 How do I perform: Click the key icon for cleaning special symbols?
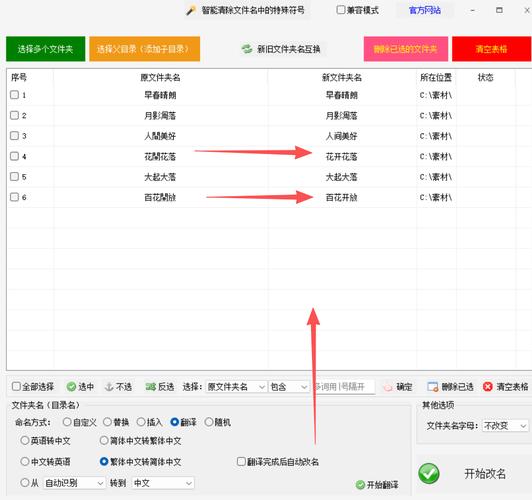tap(191, 11)
